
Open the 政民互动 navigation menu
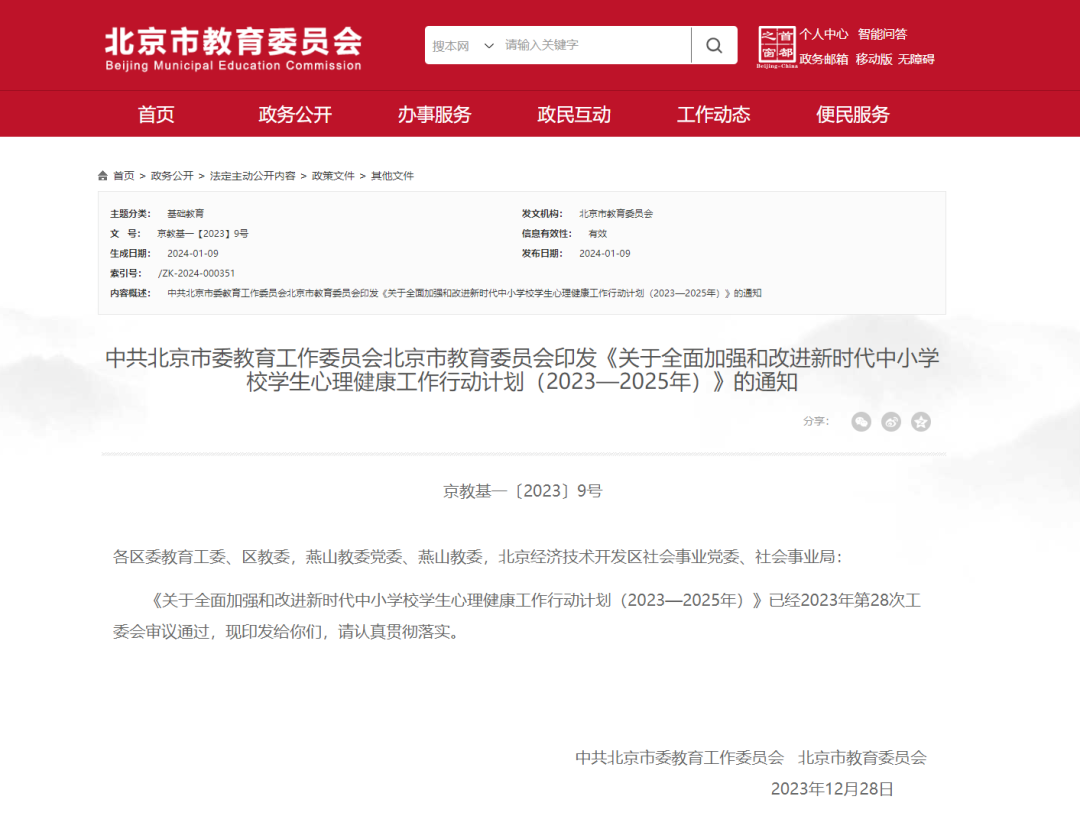(x=574, y=114)
